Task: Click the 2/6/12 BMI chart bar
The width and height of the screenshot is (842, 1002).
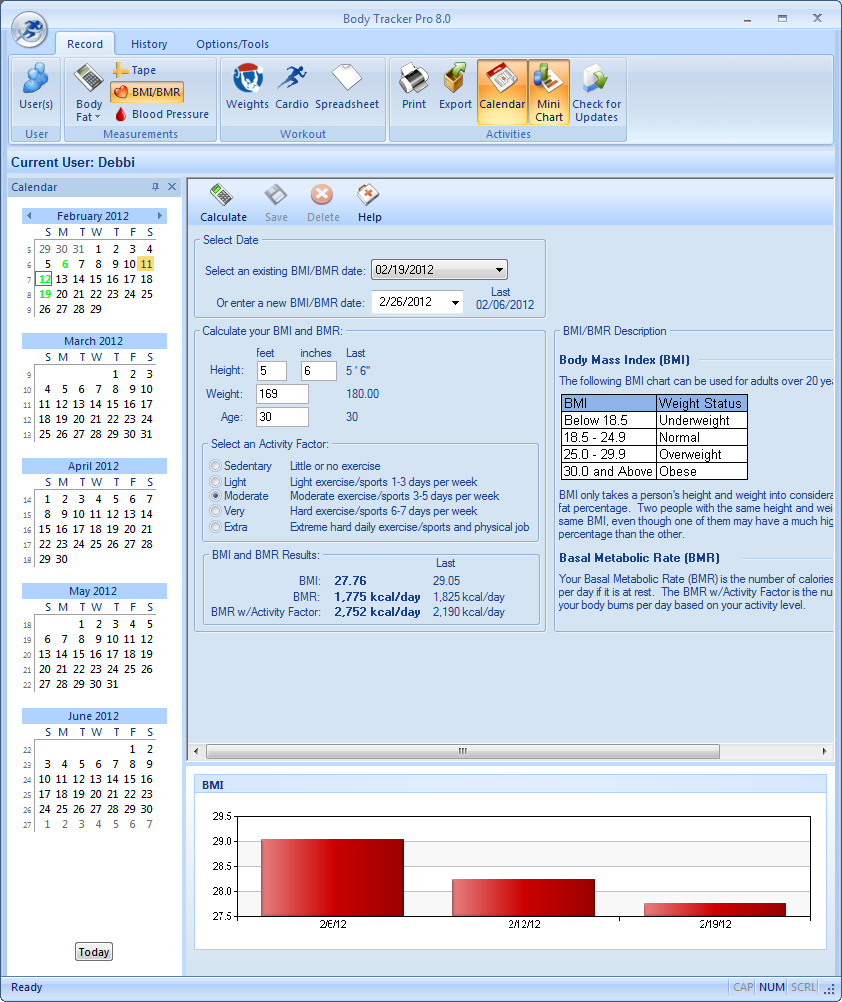Action: 332,877
